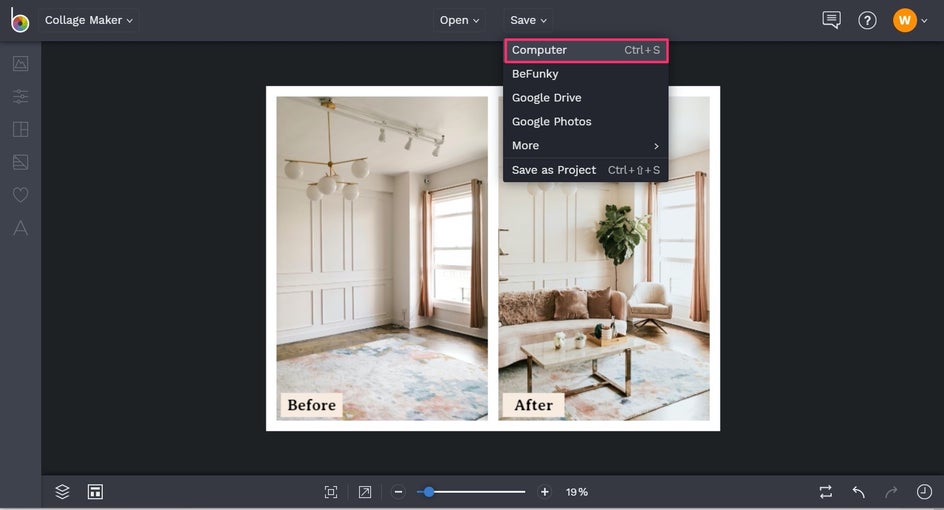Image resolution: width=944 pixels, height=510 pixels.
Task: Click the After text label
Action: coord(533,405)
